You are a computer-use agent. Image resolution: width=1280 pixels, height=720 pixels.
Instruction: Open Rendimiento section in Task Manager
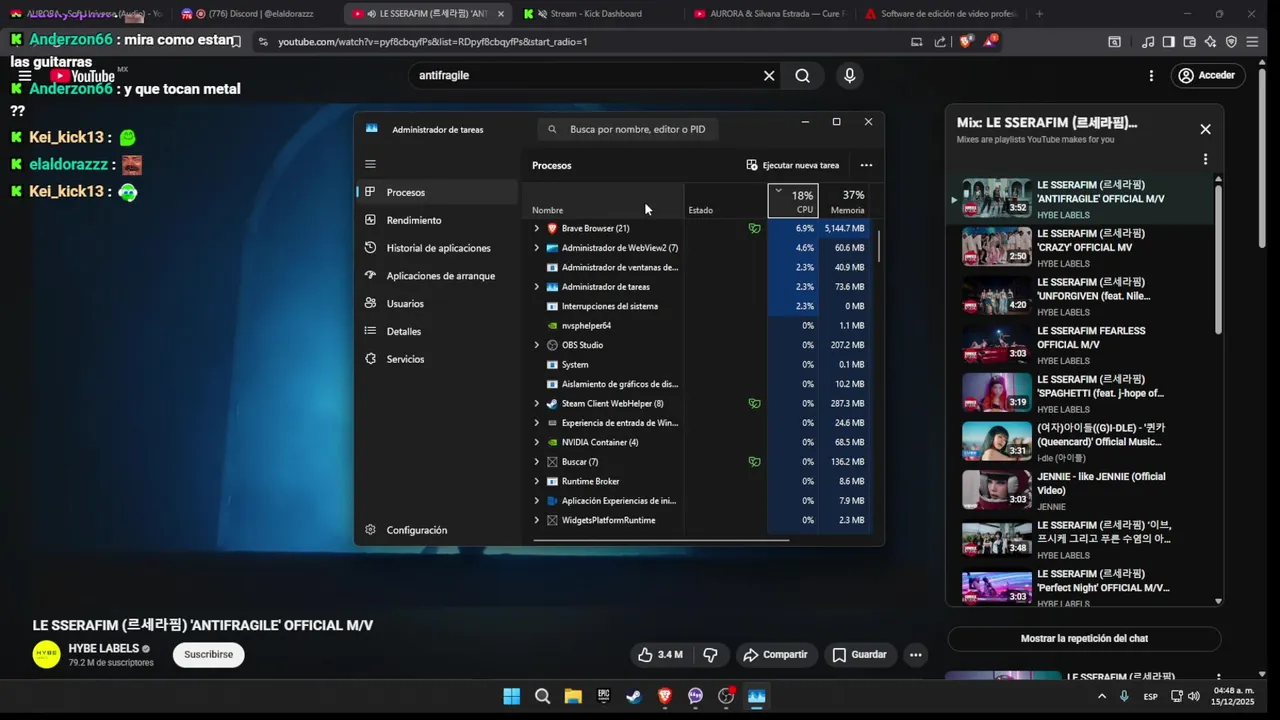[437, 220]
